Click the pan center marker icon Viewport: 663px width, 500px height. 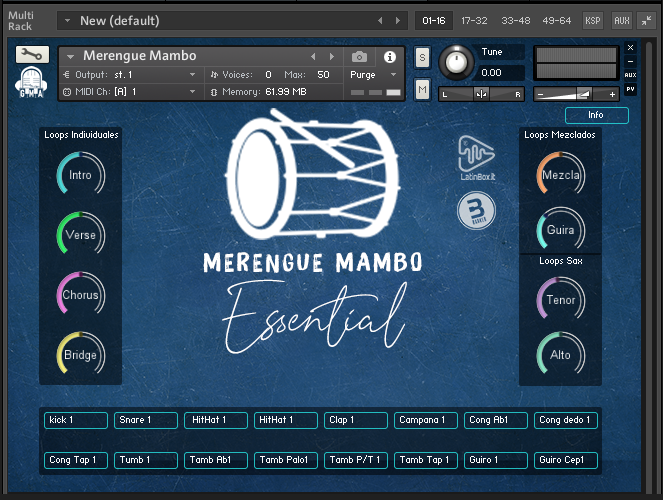(481, 94)
